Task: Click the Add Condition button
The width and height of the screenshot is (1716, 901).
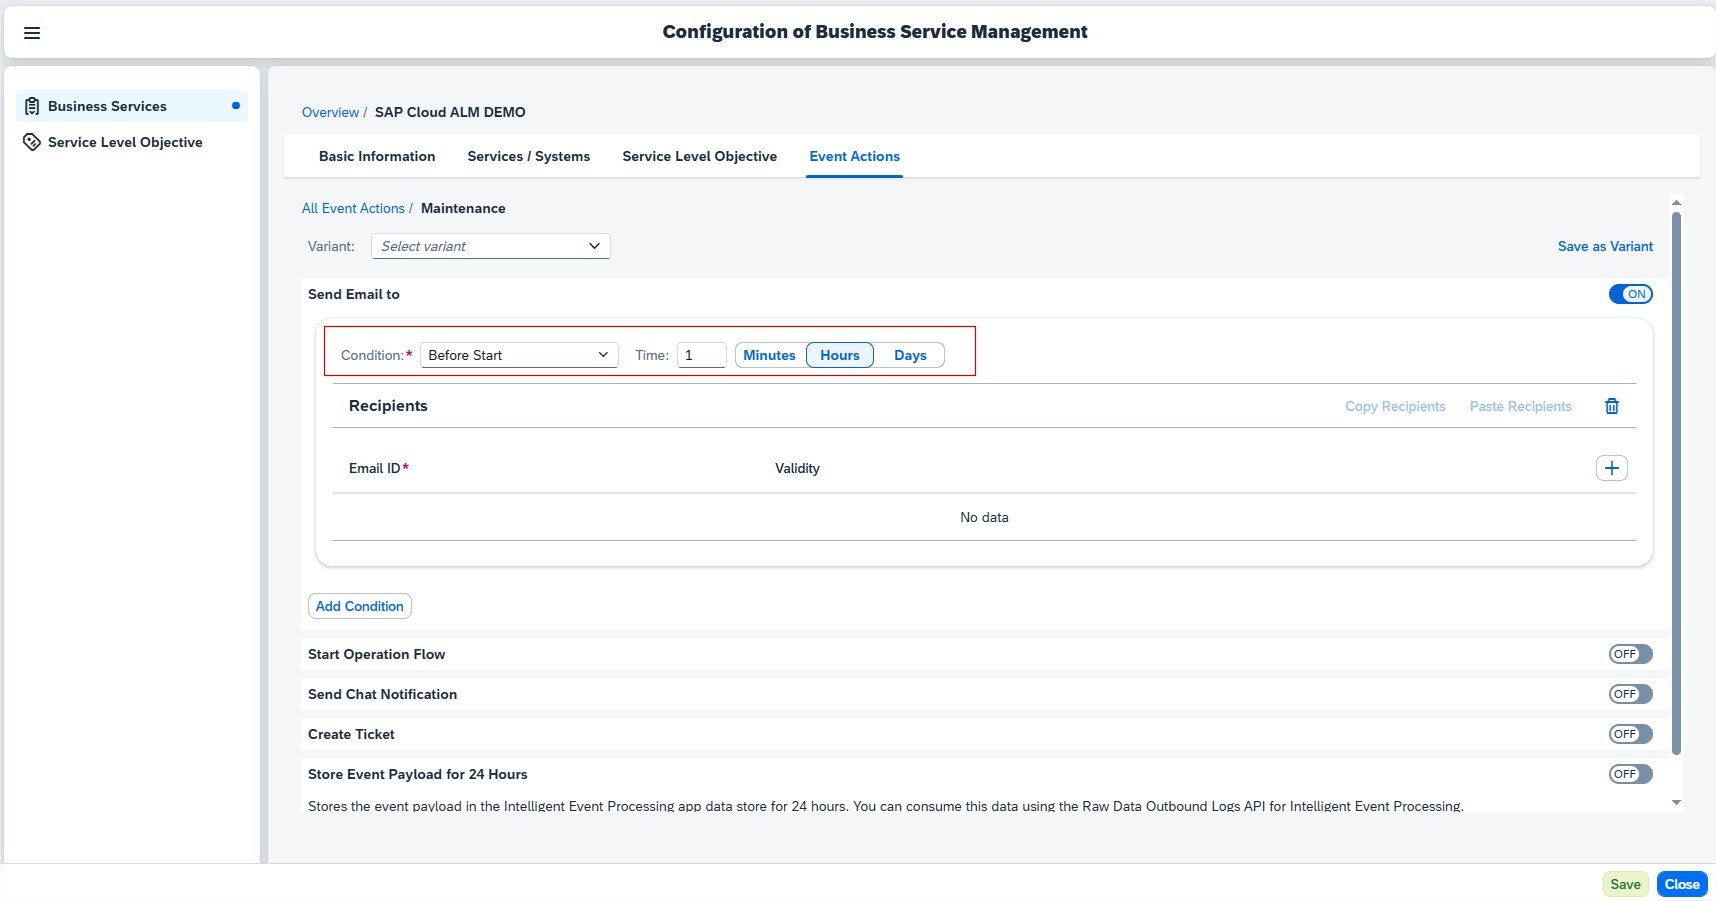Action: pos(359,606)
